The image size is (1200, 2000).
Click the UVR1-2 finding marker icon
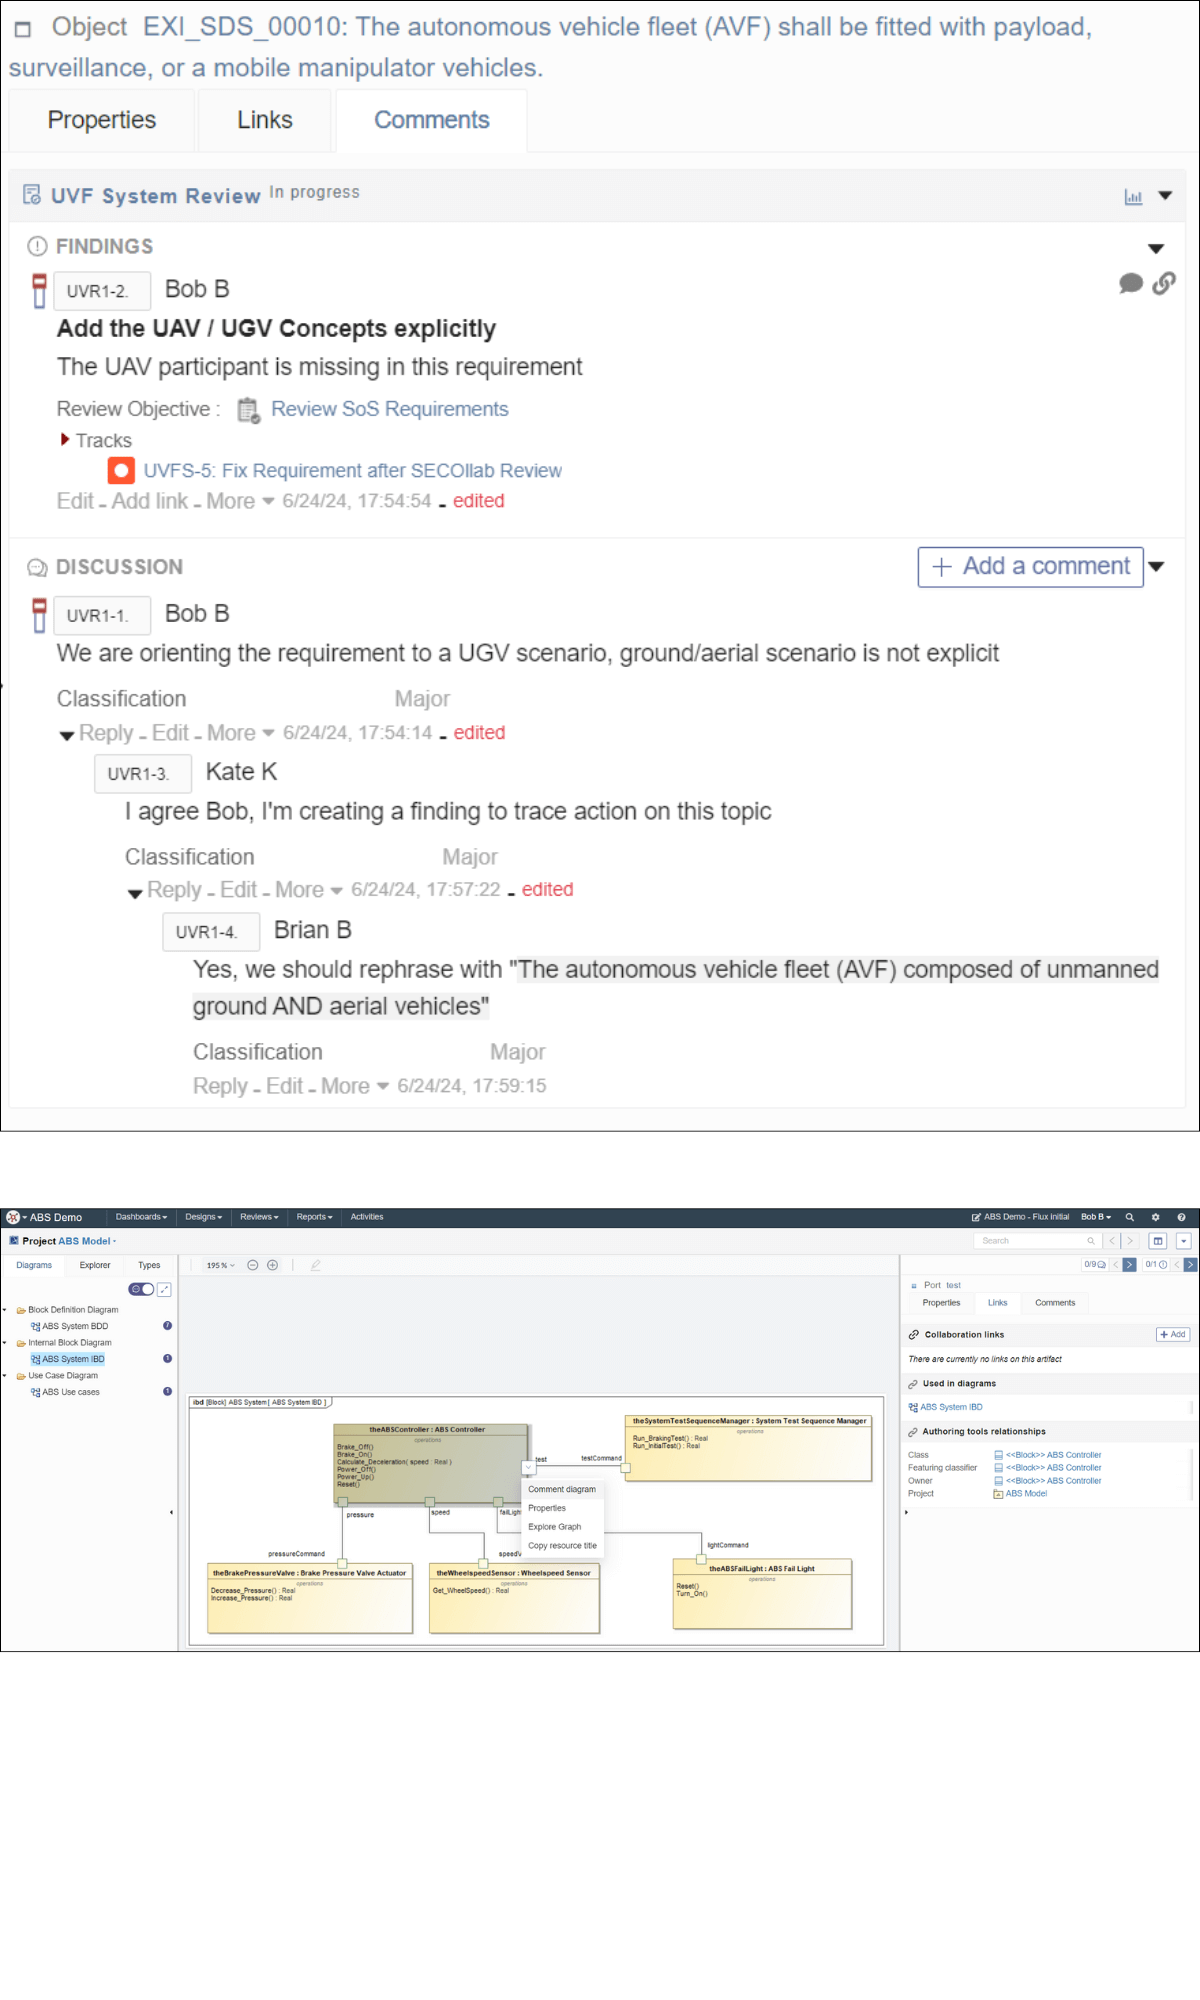pos(39,291)
